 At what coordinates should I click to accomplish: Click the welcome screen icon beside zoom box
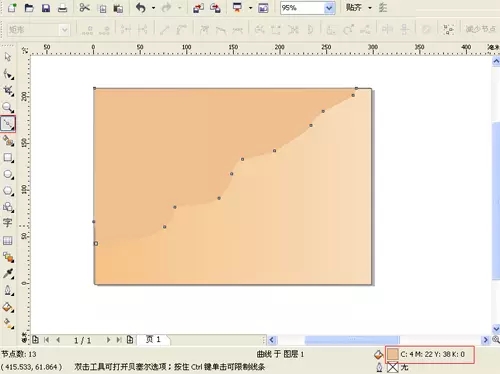(263, 8)
